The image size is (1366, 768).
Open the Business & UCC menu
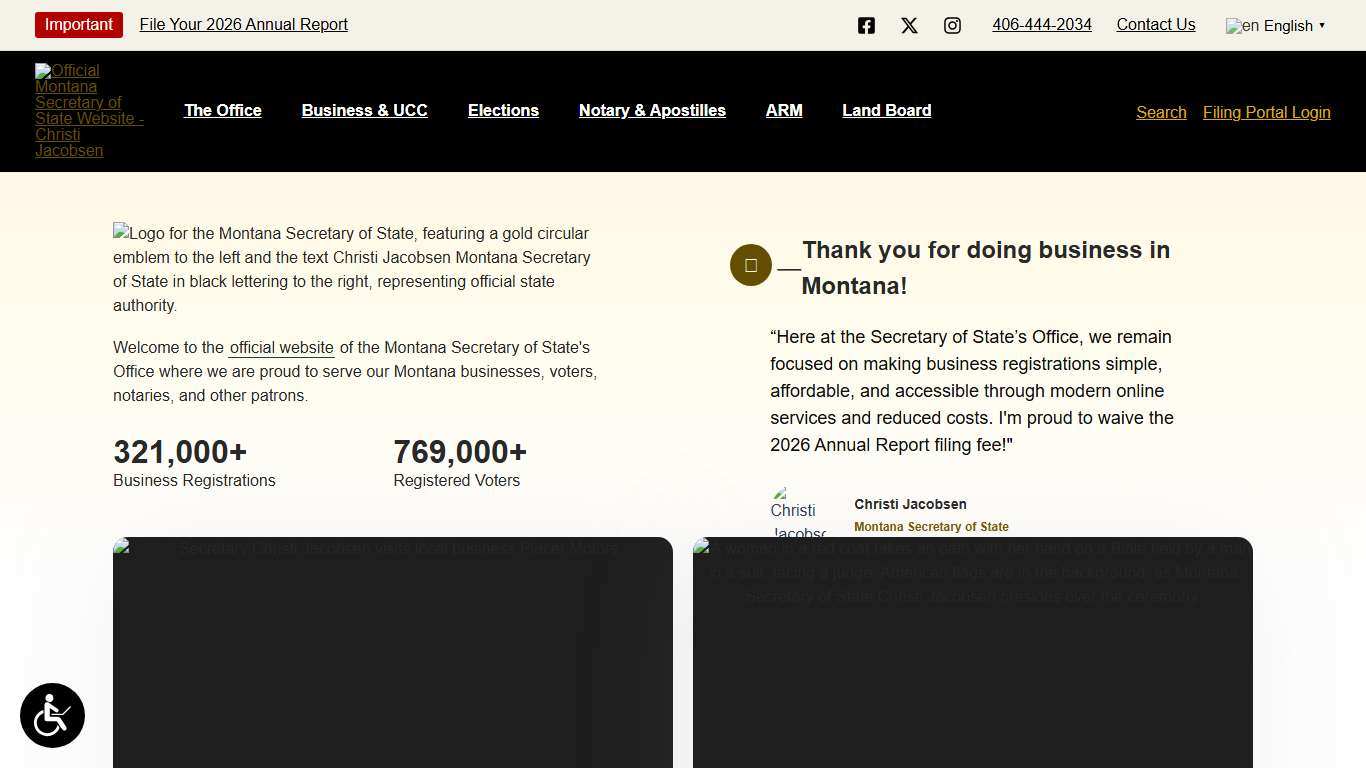[365, 110]
